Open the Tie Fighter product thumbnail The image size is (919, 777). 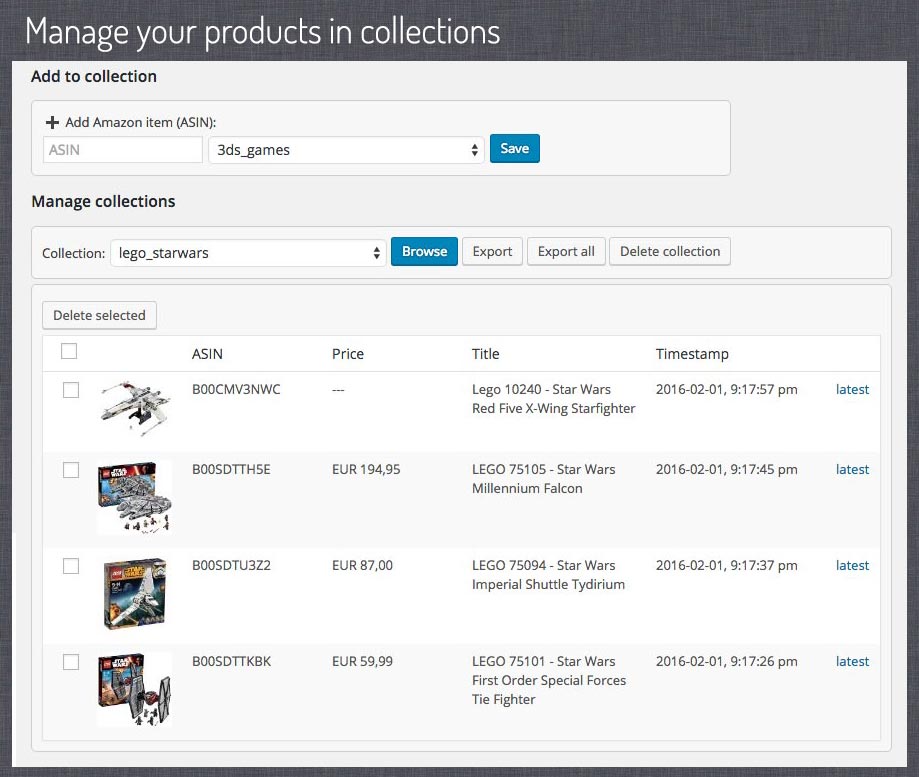(135, 689)
